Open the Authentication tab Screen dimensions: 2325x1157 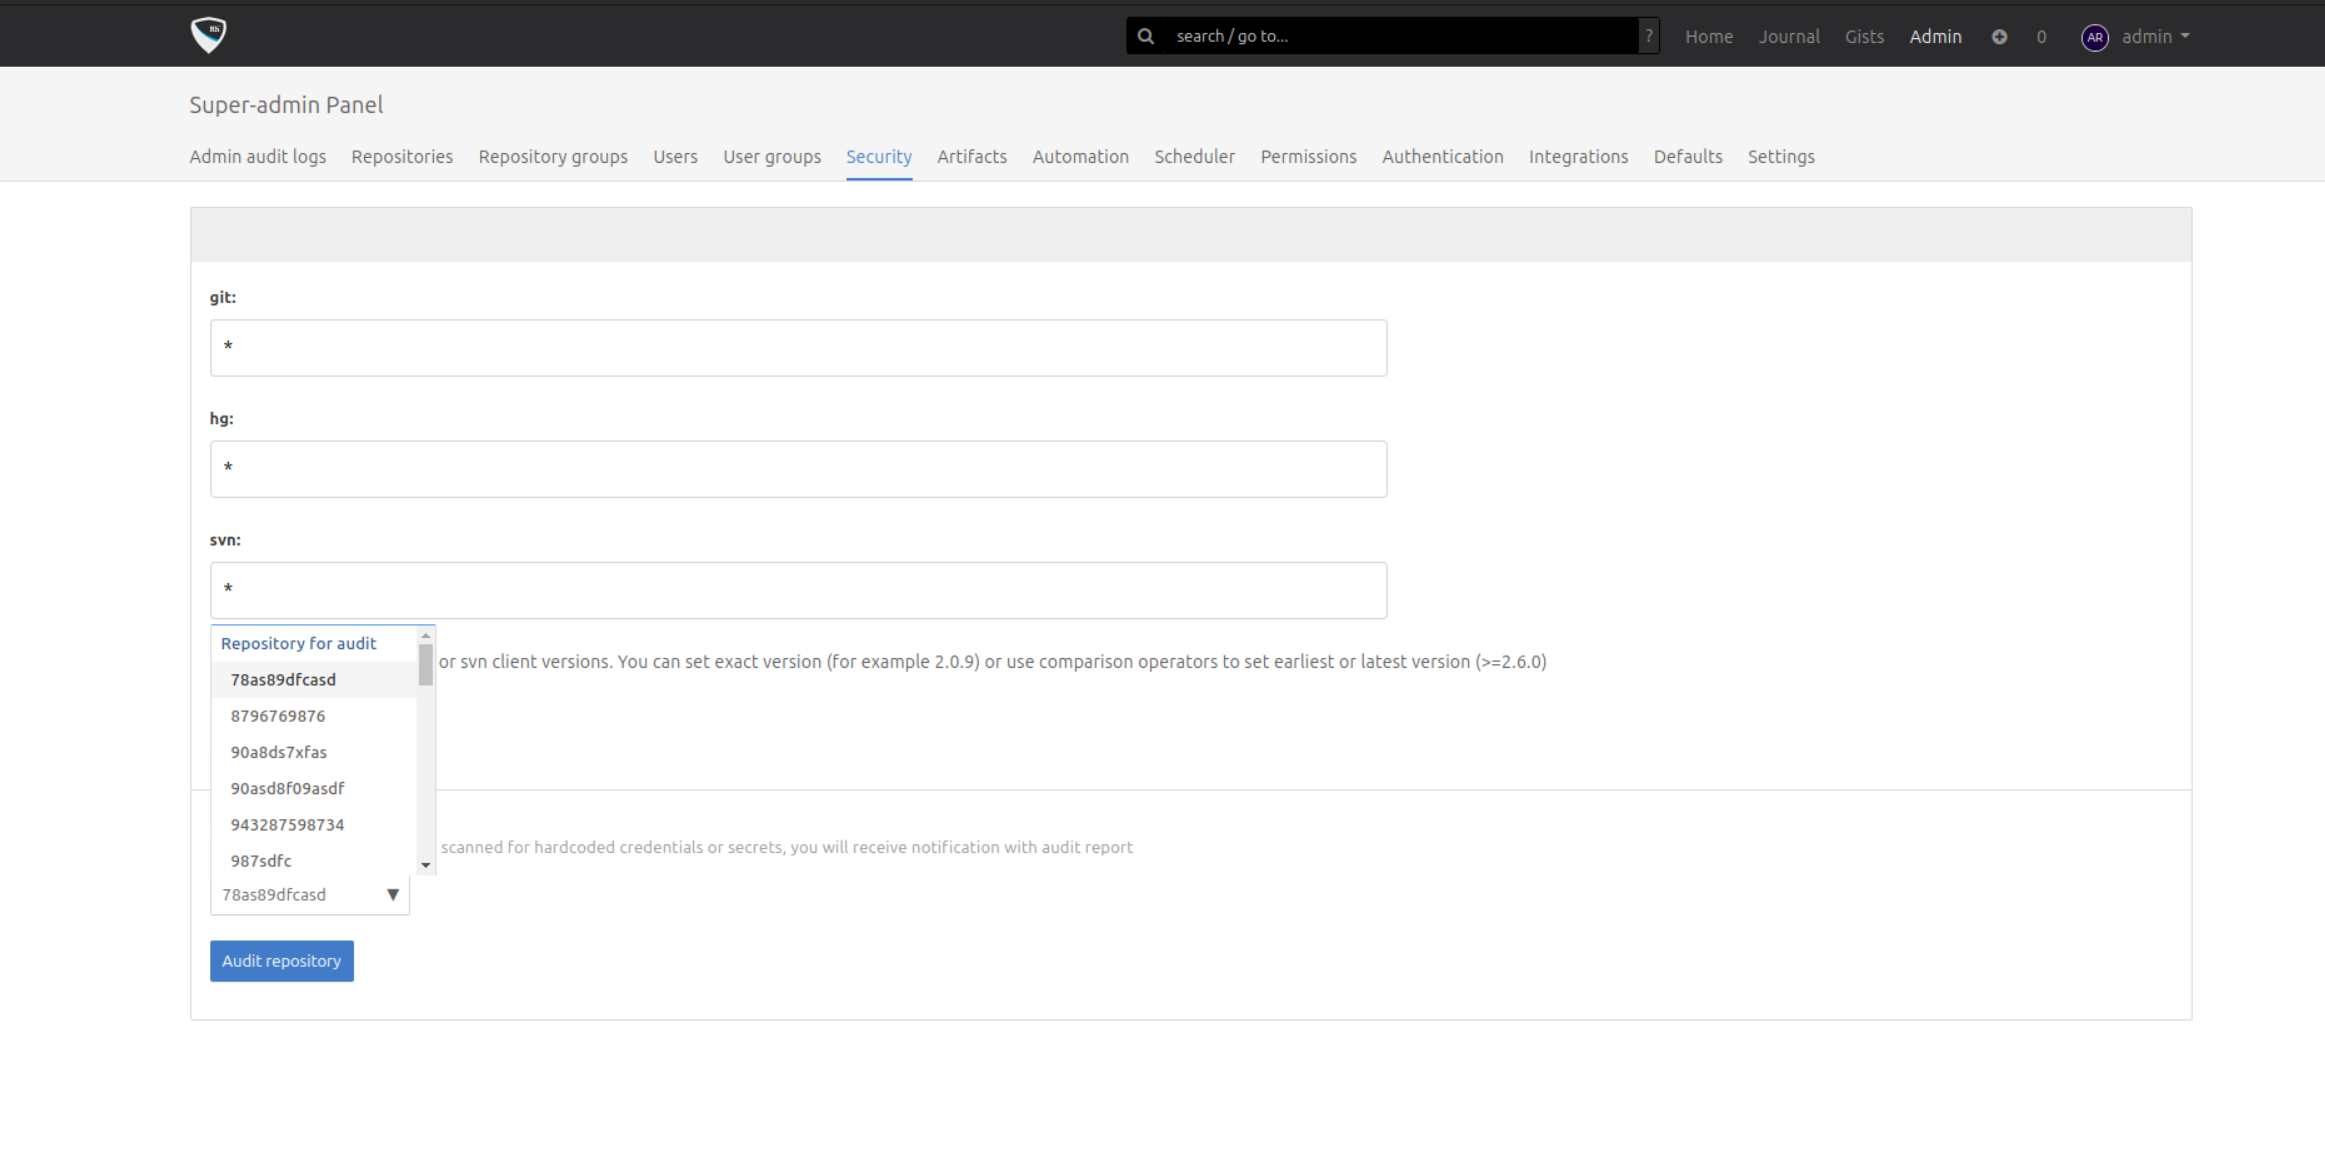point(1443,157)
